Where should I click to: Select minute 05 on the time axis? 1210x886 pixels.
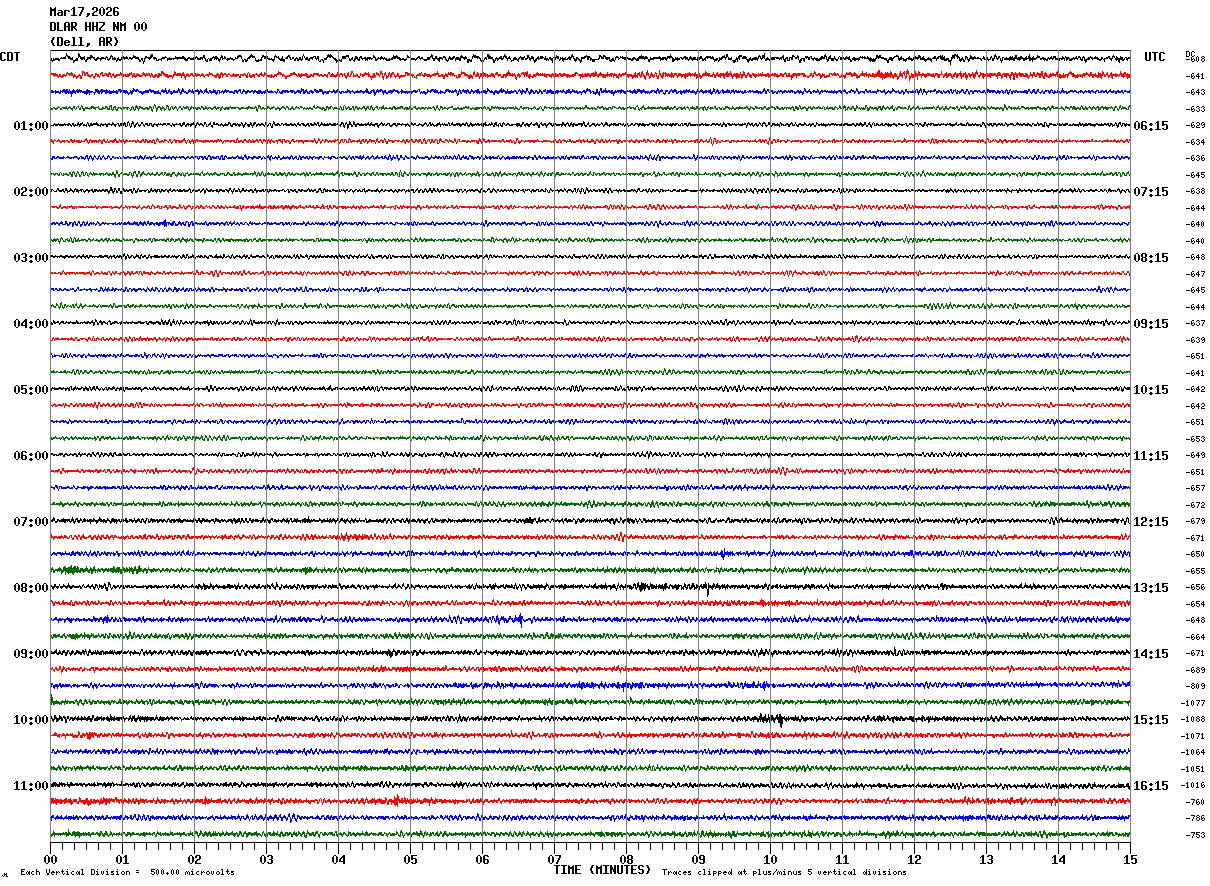pos(410,859)
